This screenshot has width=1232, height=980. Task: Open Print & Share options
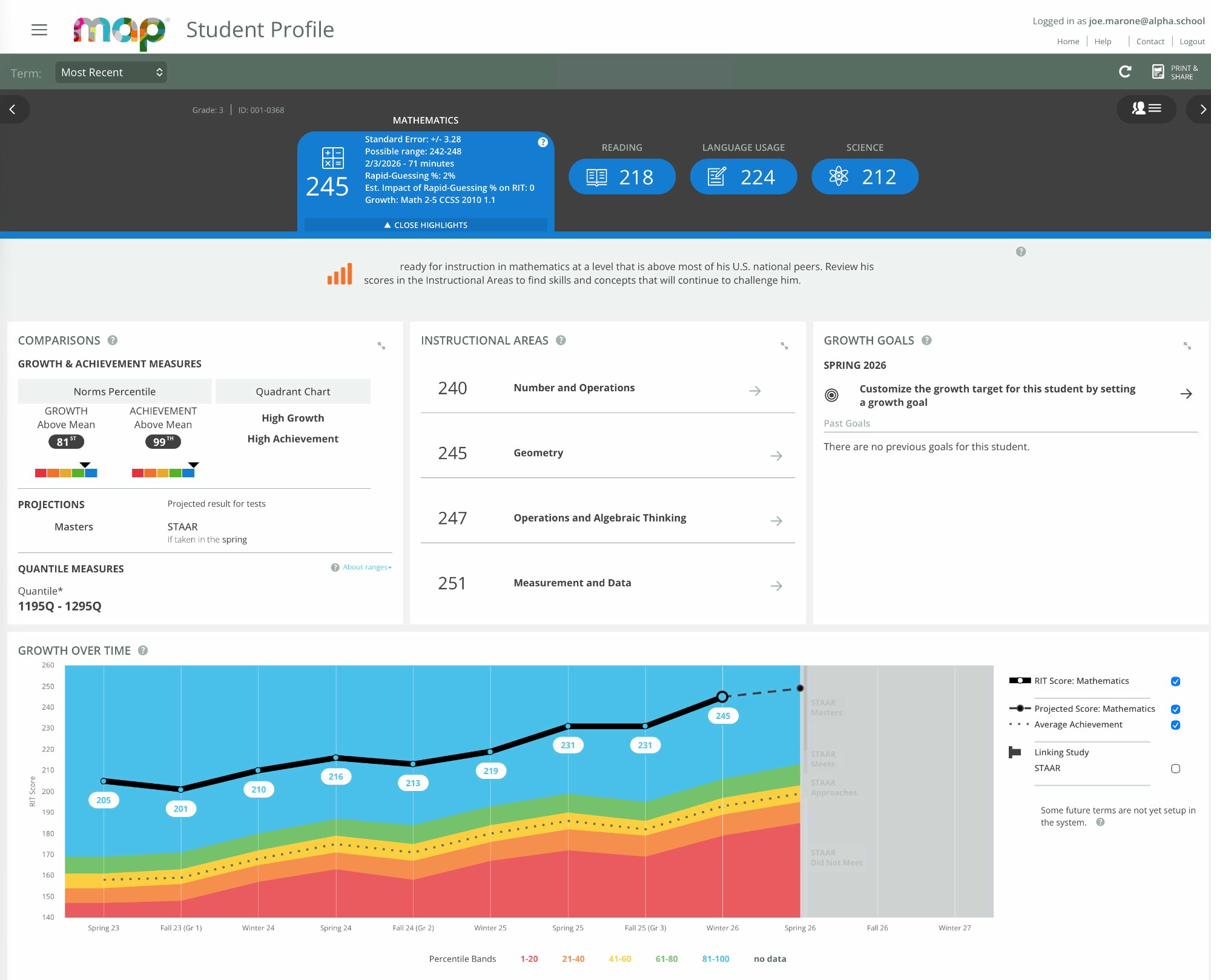[1174, 72]
